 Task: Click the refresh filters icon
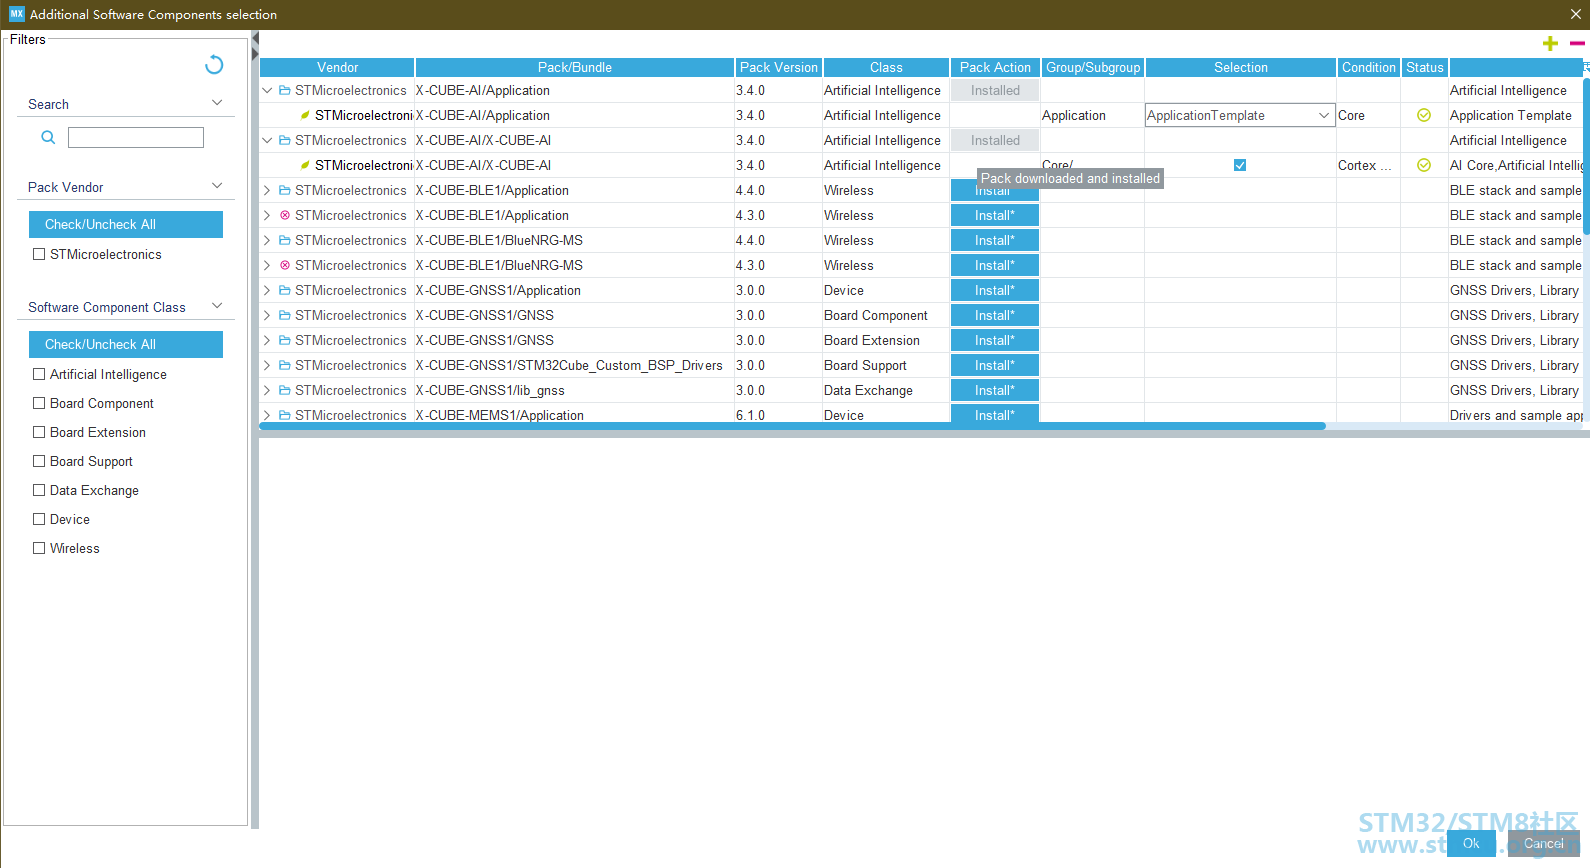coord(214,65)
